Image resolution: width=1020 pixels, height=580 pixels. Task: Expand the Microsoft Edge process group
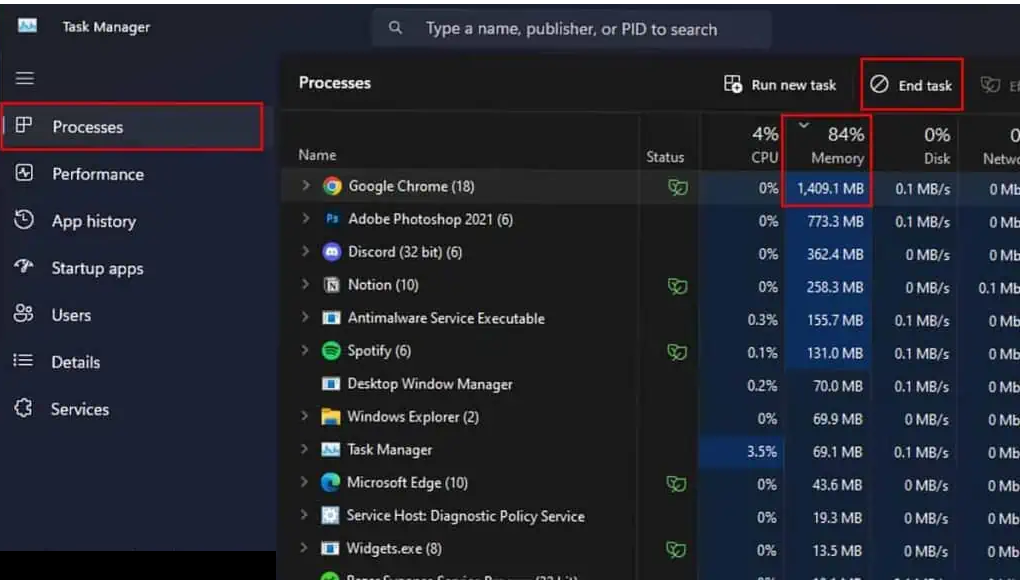[x=304, y=482]
